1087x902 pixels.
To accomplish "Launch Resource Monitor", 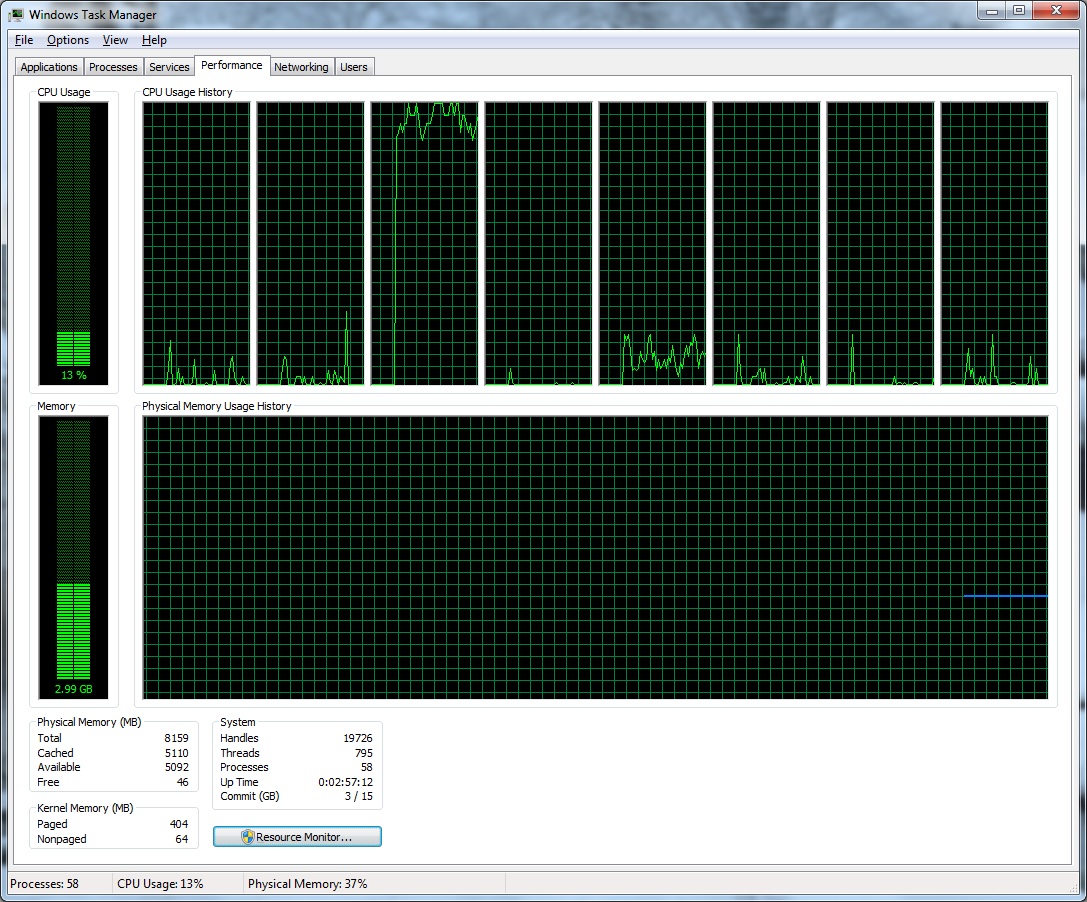I will pos(297,837).
